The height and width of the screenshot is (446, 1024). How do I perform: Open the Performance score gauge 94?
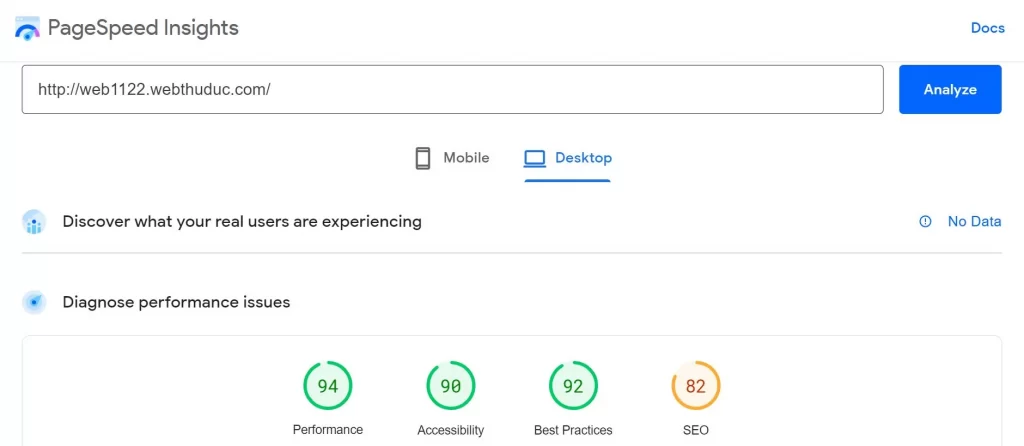[328, 386]
